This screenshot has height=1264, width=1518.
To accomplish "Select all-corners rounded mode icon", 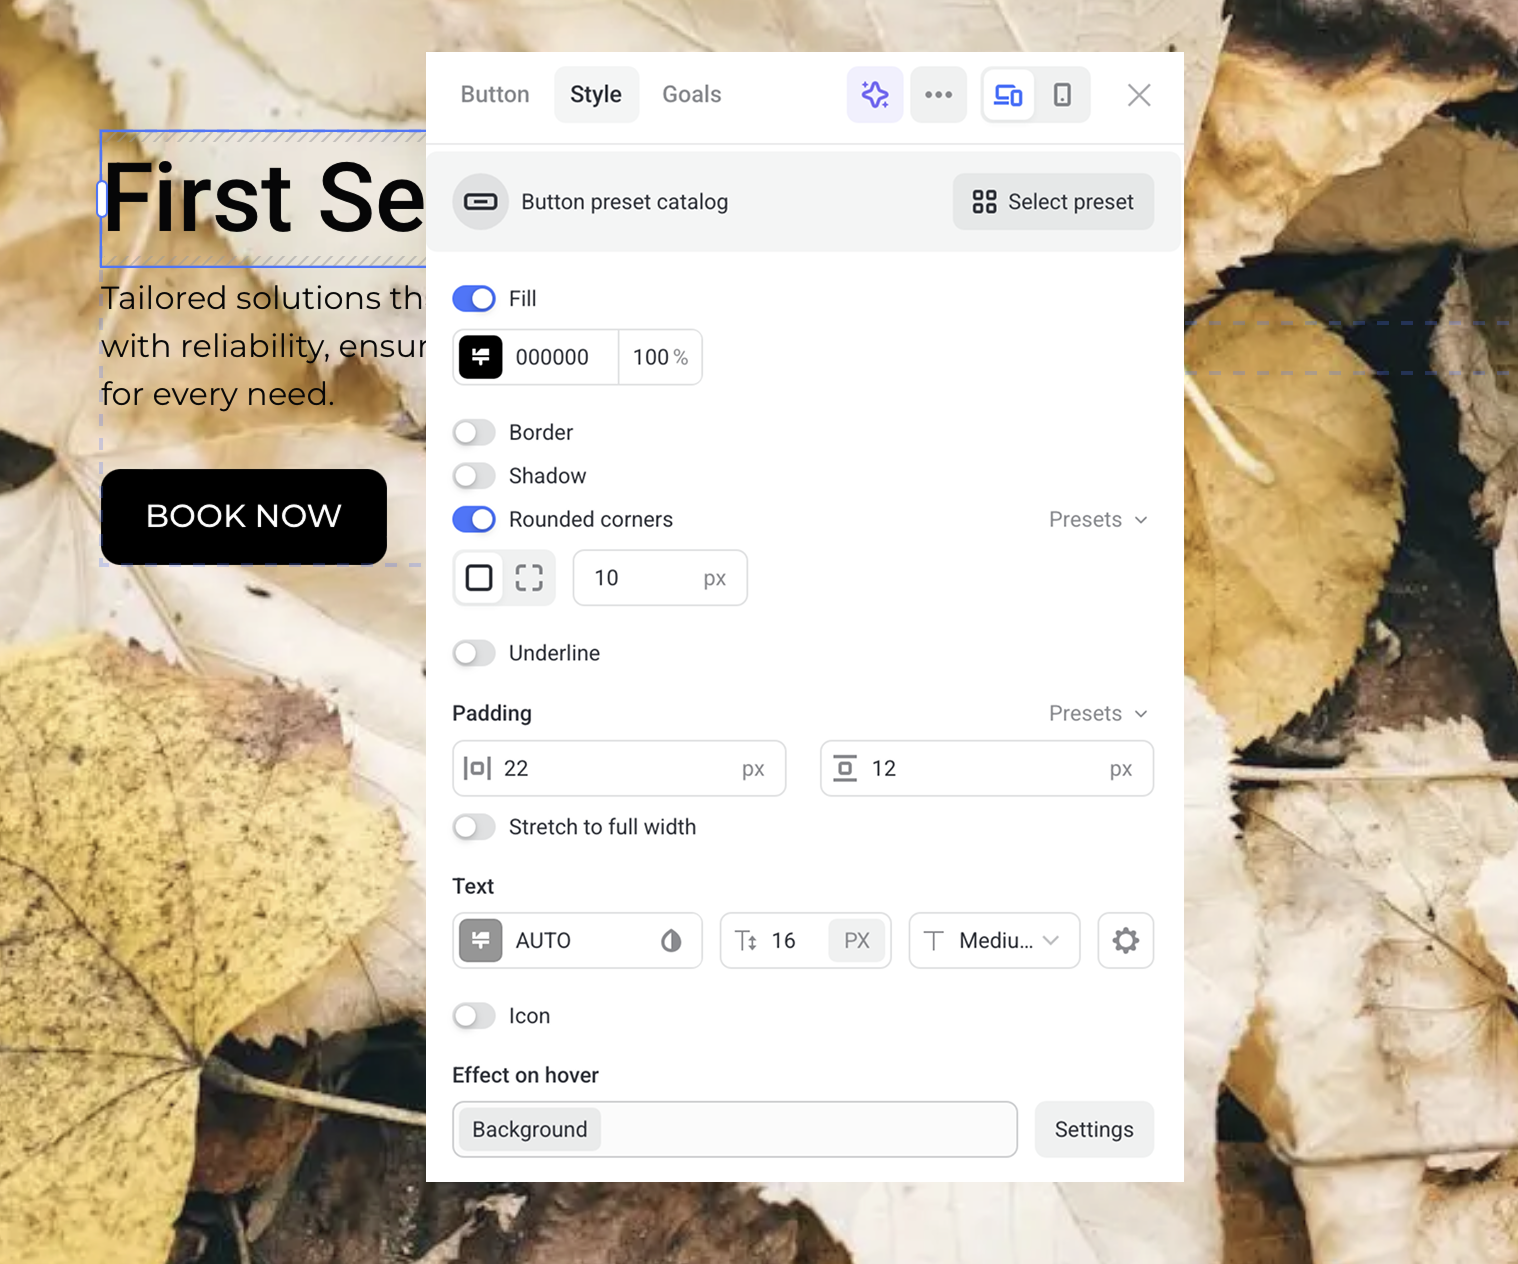I will (x=479, y=578).
